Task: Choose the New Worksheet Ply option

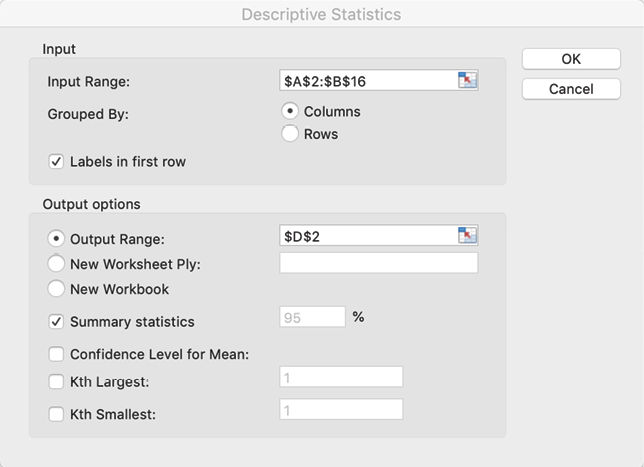Action: click(x=56, y=264)
